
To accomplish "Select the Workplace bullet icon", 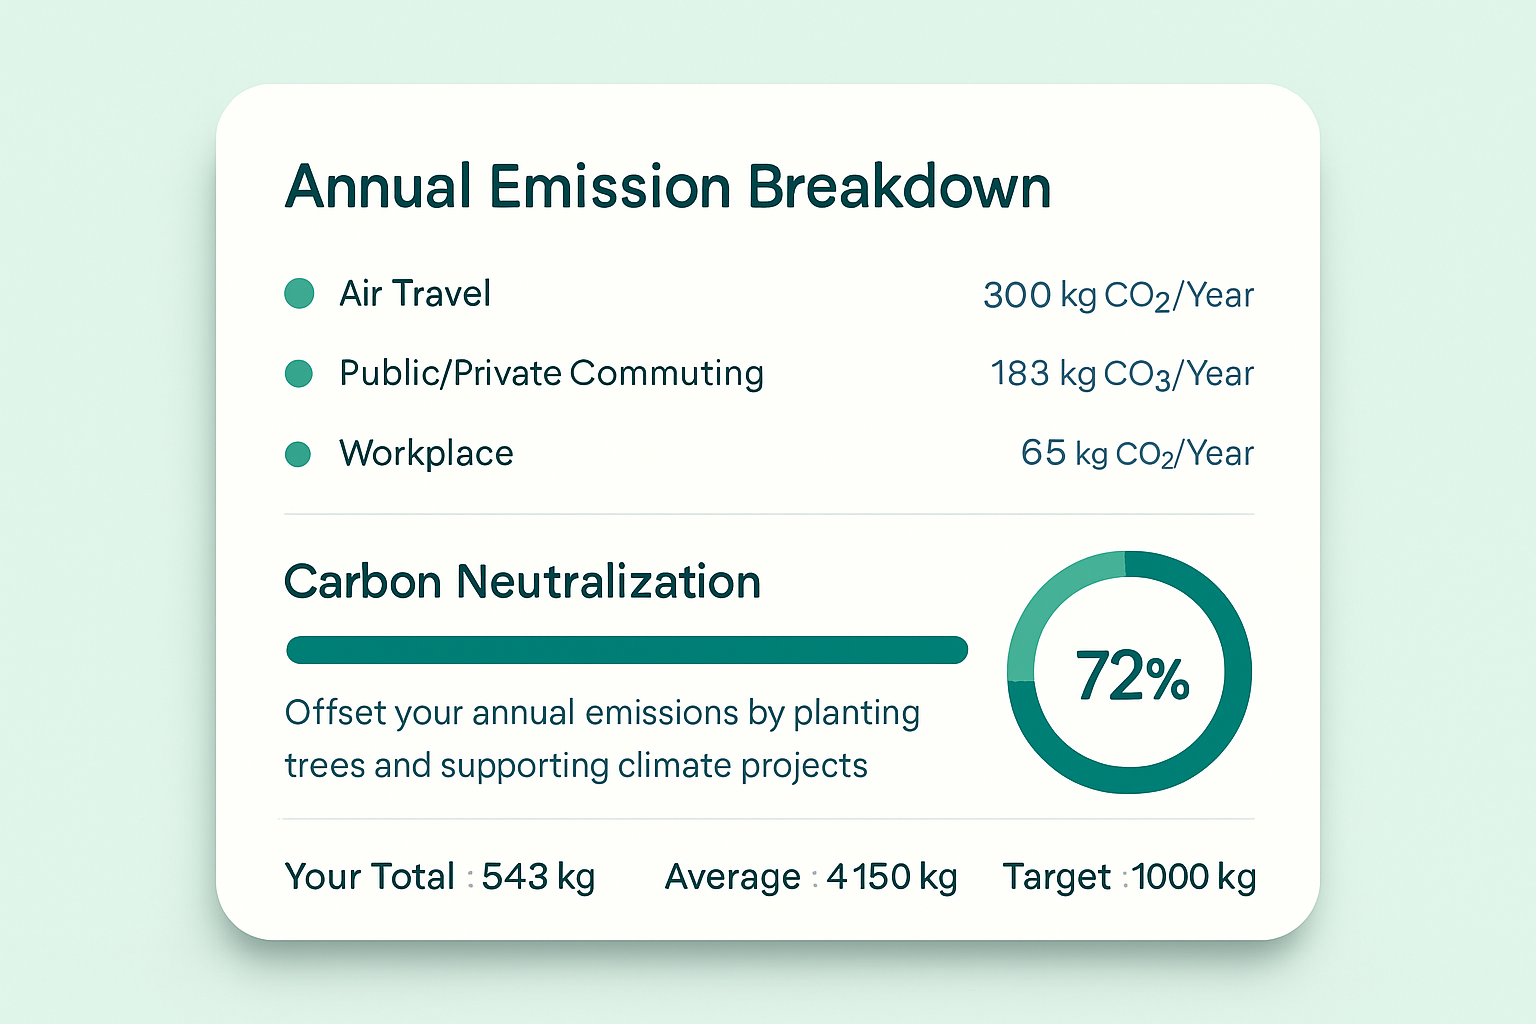I will (299, 453).
